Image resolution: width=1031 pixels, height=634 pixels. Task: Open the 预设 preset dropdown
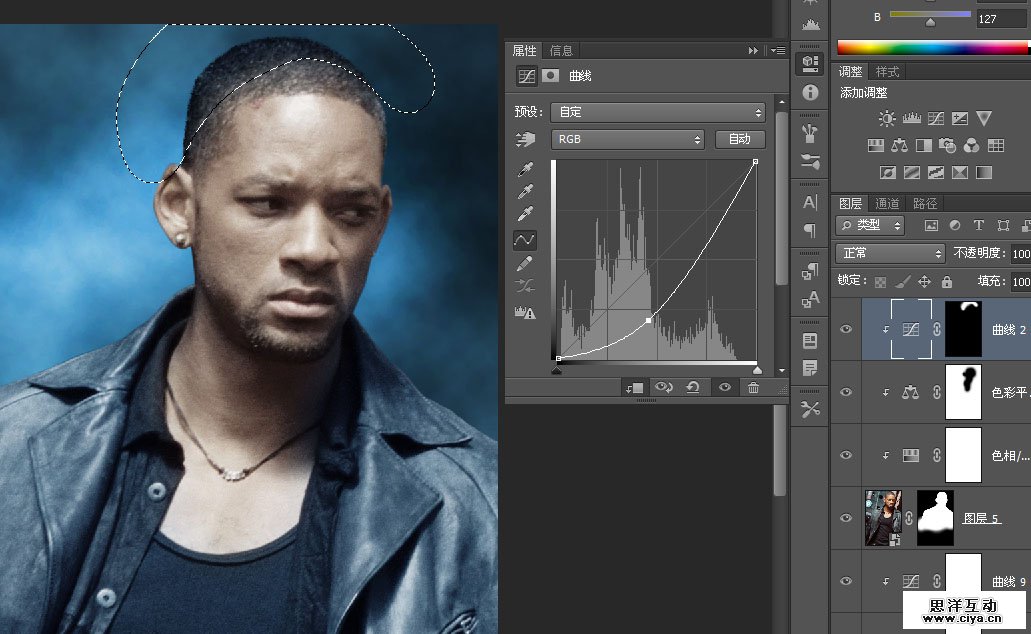658,112
